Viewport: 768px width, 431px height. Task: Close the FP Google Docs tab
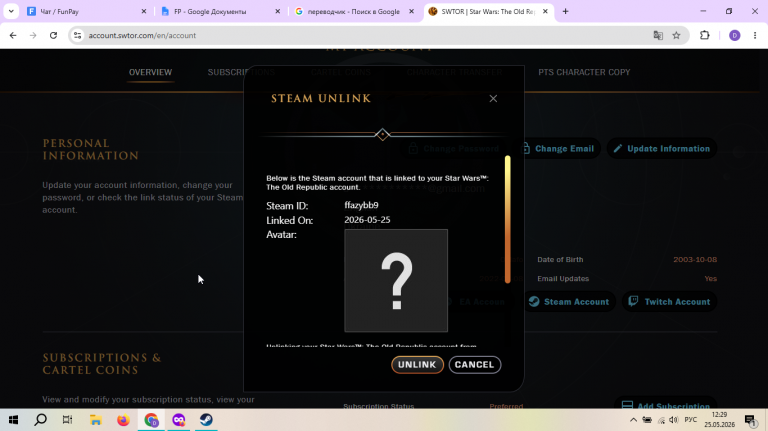(x=278, y=11)
